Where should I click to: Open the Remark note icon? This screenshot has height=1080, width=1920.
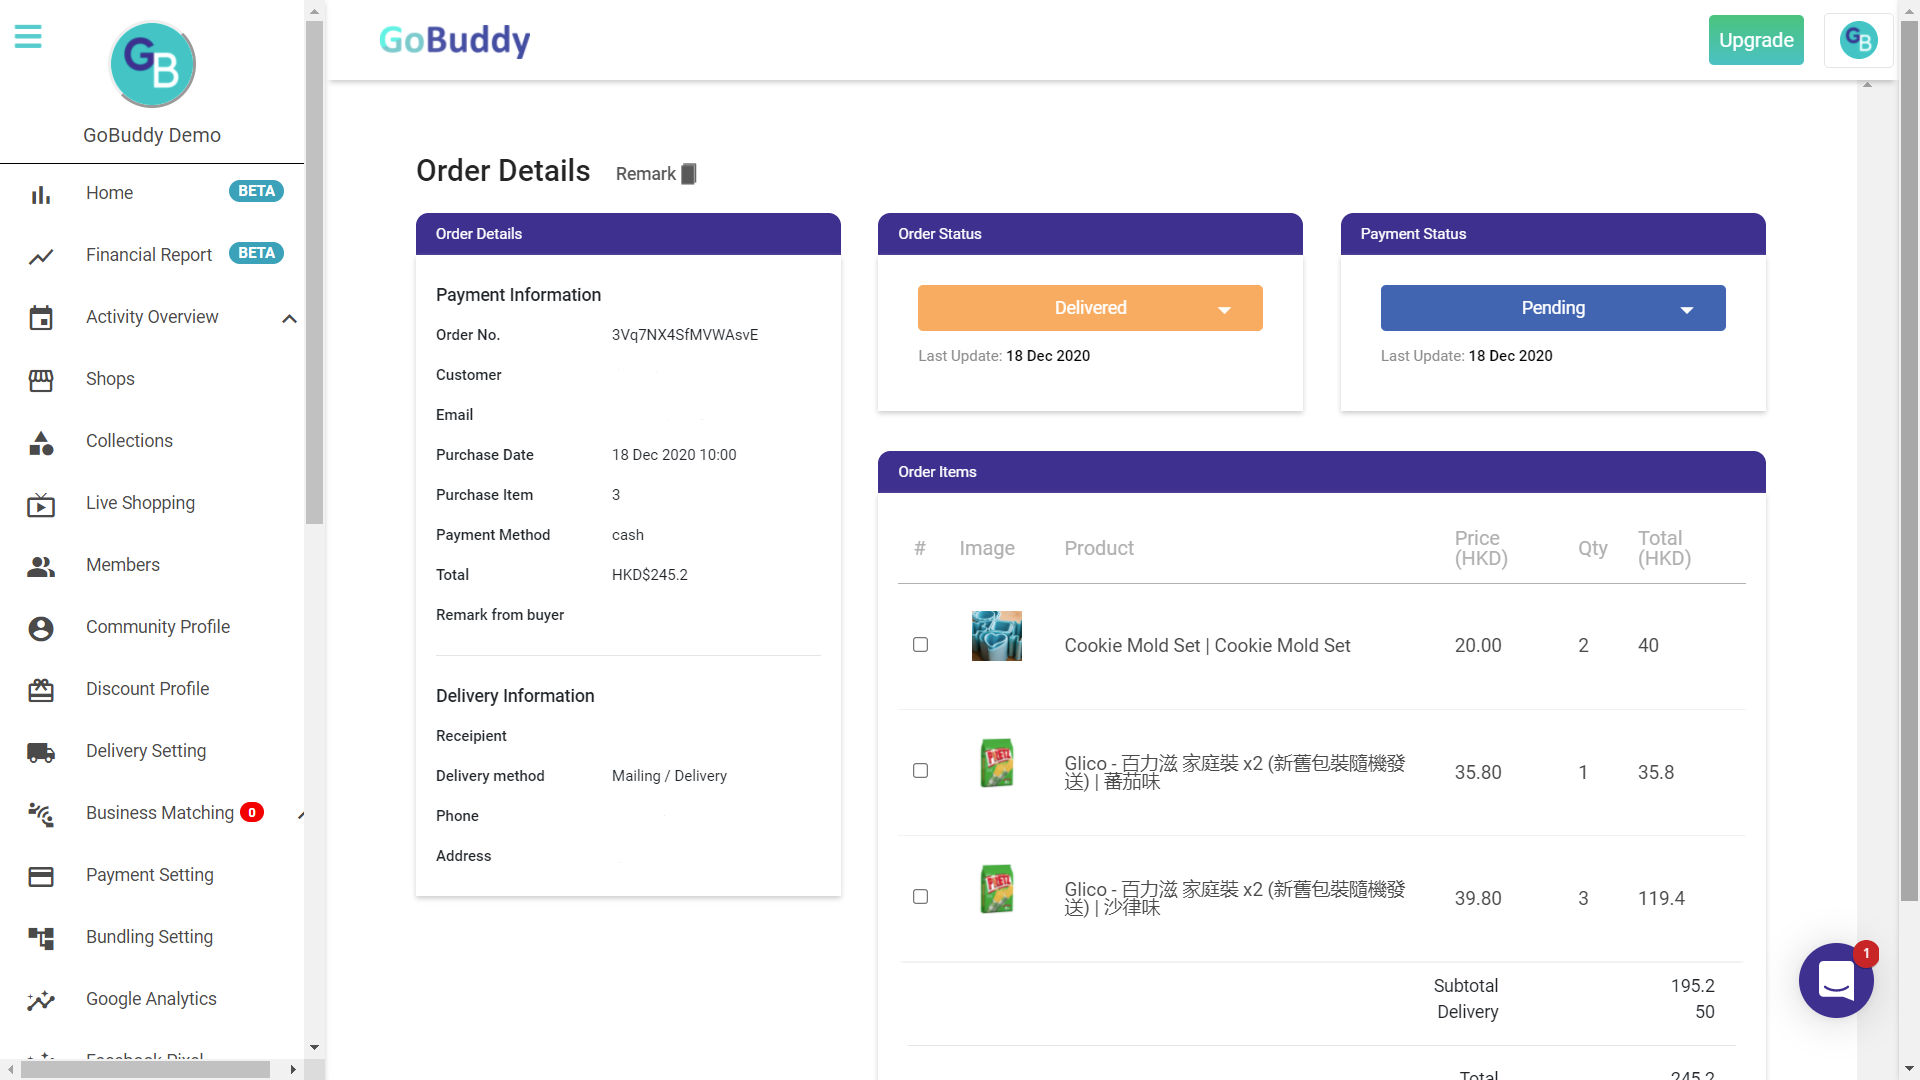pyautogui.click(x=688, y=174)
